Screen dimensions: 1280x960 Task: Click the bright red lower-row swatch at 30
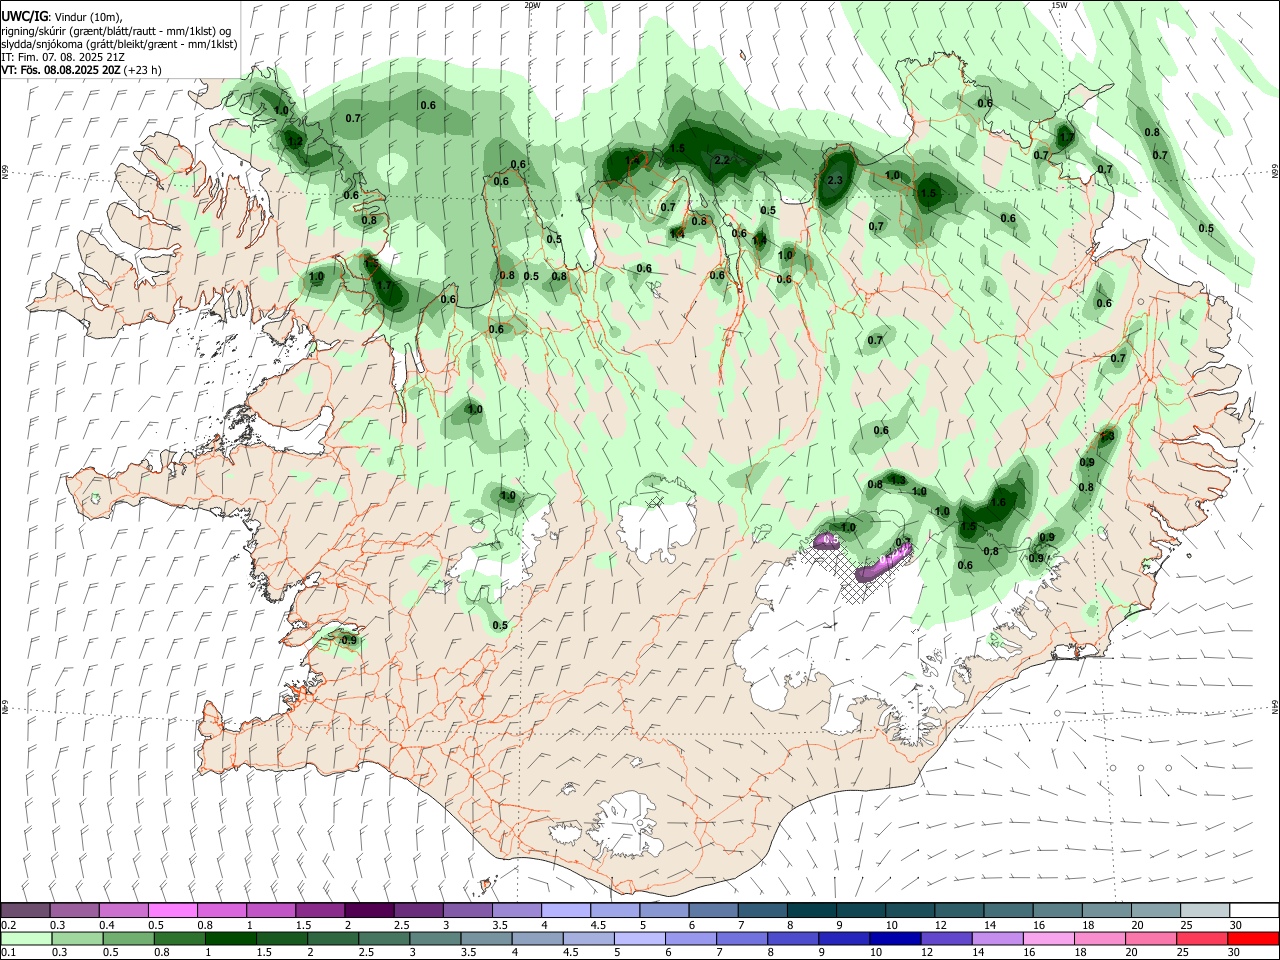(x=1252, y=938)
